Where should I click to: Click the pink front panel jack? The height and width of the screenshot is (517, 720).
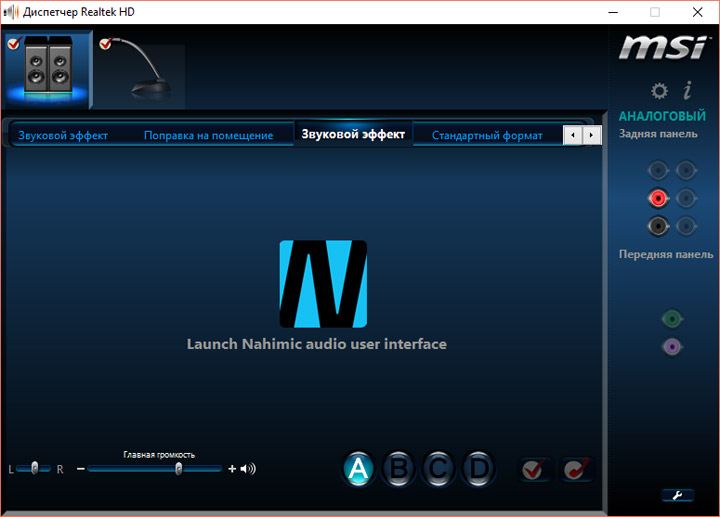coord(672,347)
